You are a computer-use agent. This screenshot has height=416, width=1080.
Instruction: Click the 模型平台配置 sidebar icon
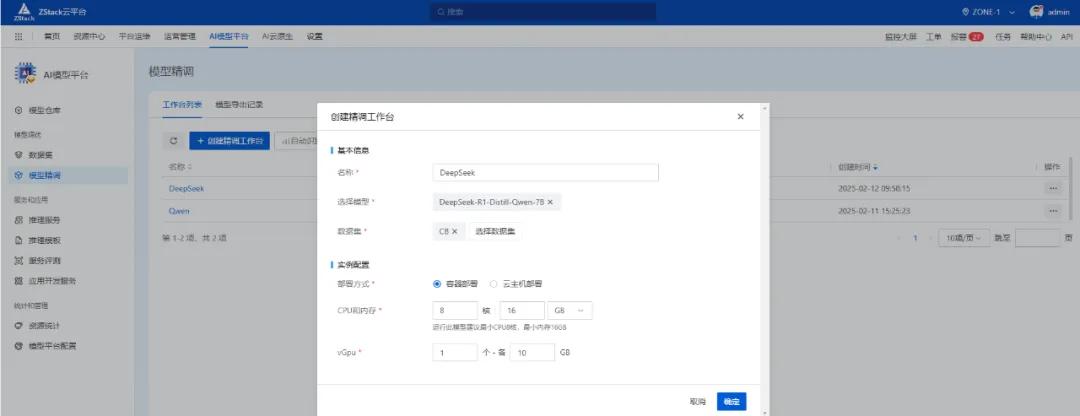pyautogui.click(x=19, y=346)
